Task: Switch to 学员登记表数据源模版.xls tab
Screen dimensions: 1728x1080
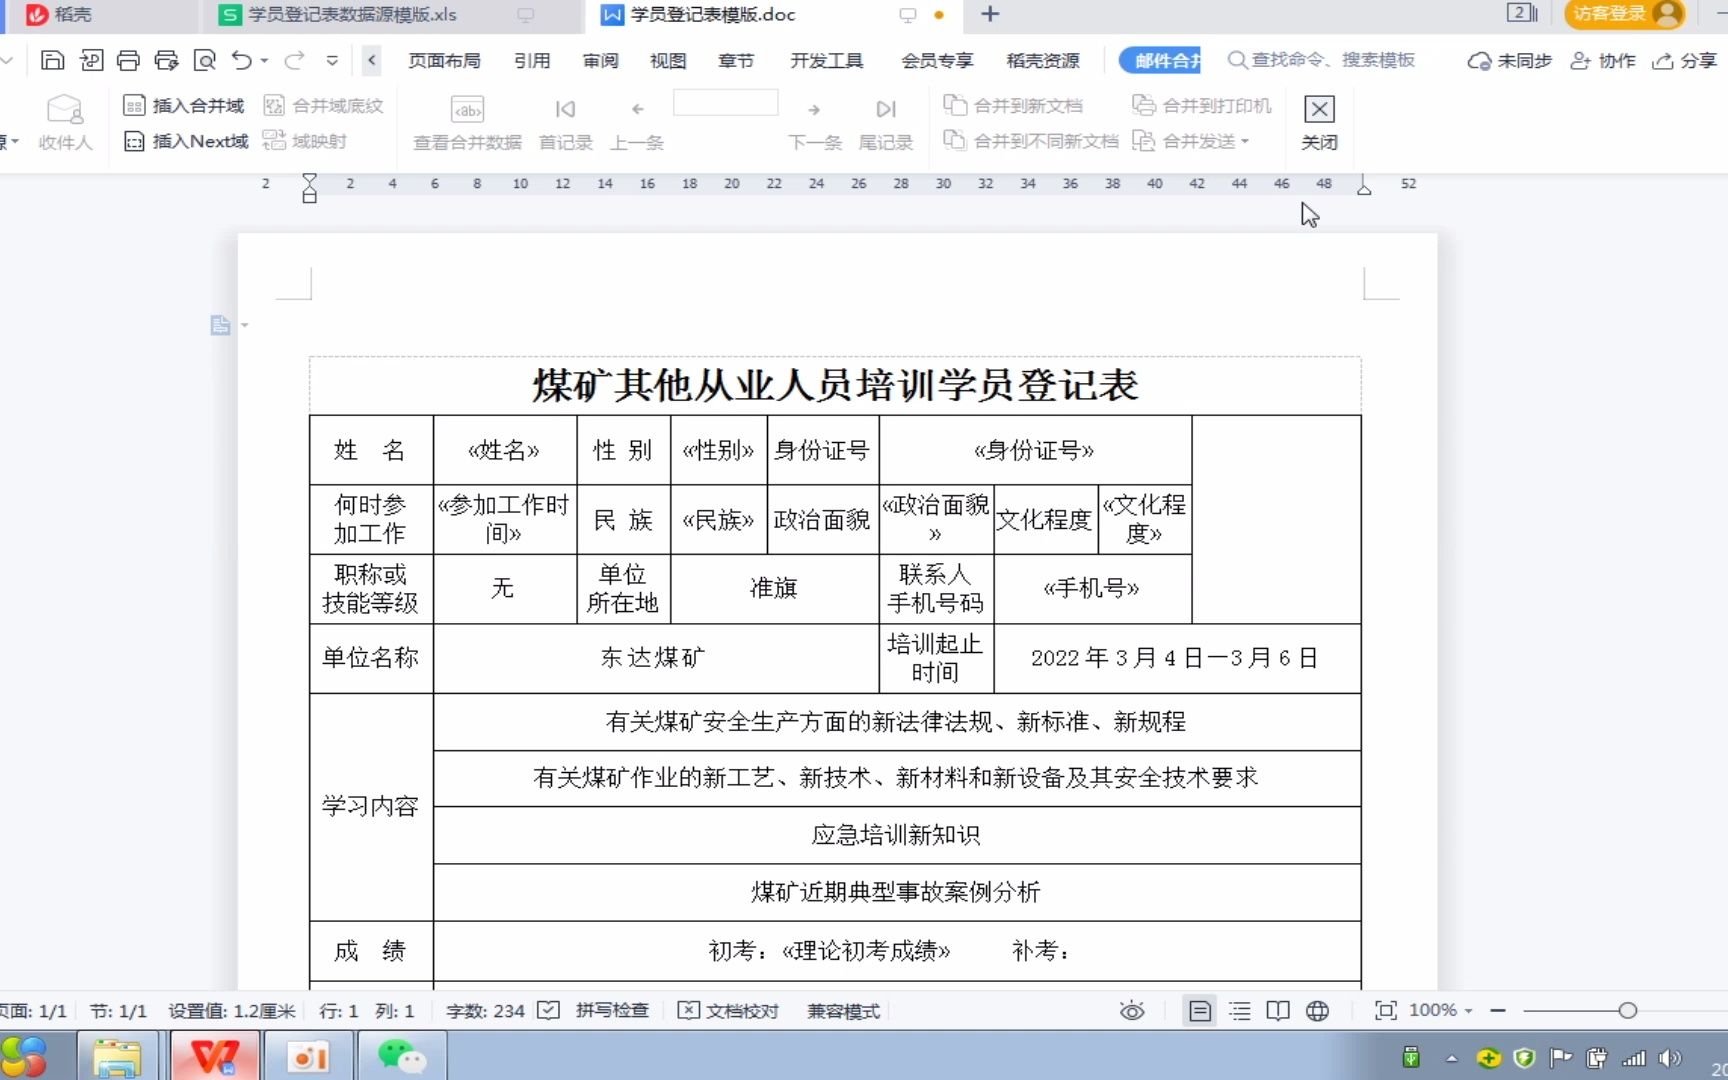Action: coord(352,14)
